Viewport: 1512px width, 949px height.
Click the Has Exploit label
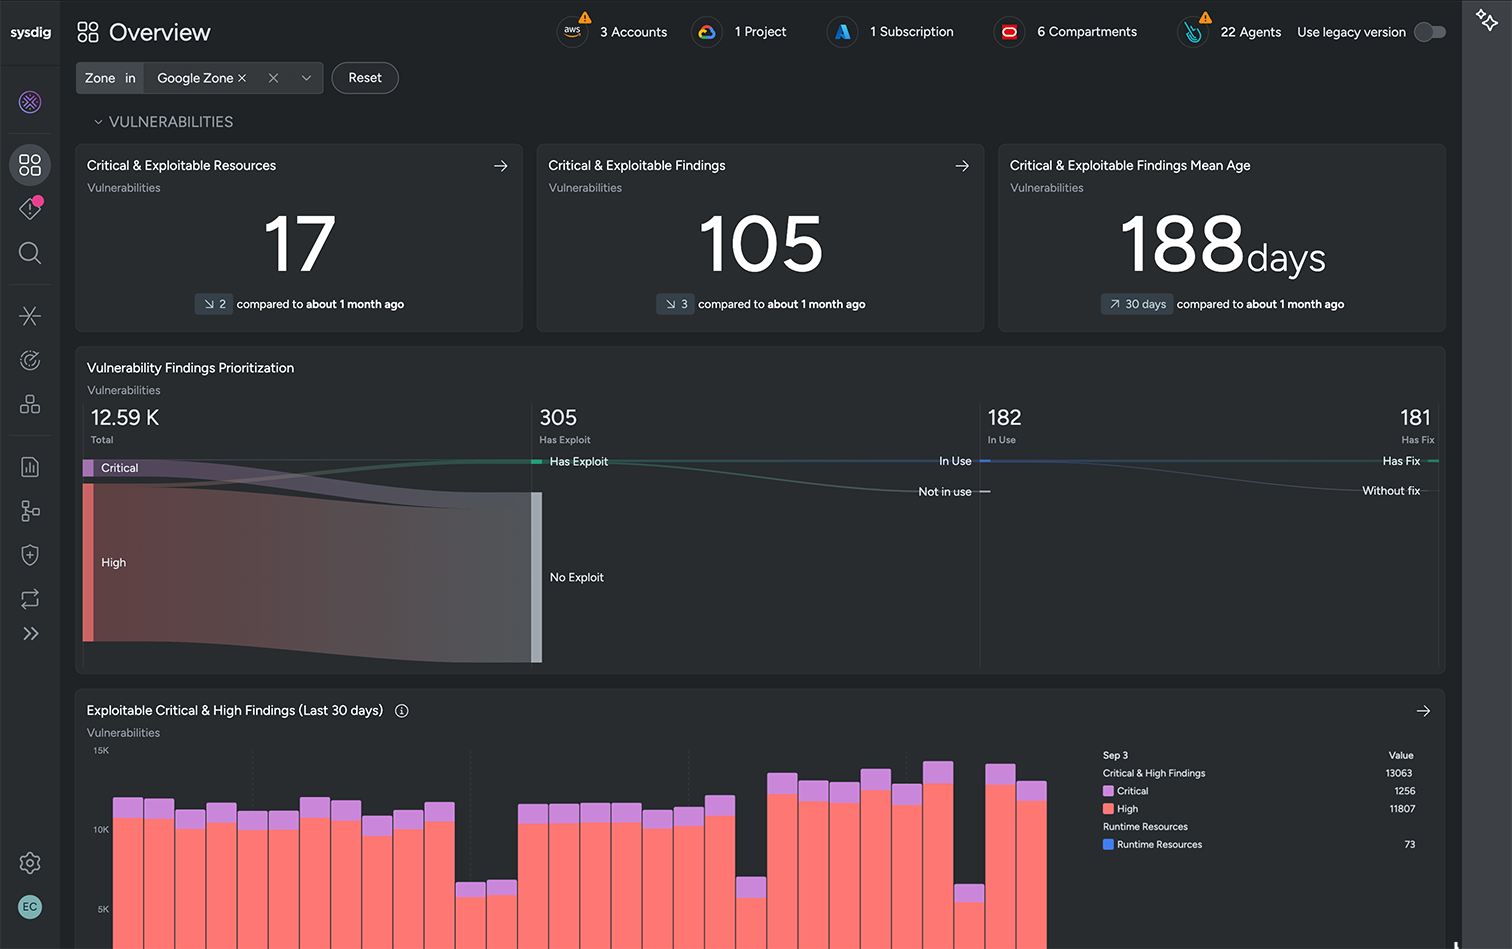[579, 462]
